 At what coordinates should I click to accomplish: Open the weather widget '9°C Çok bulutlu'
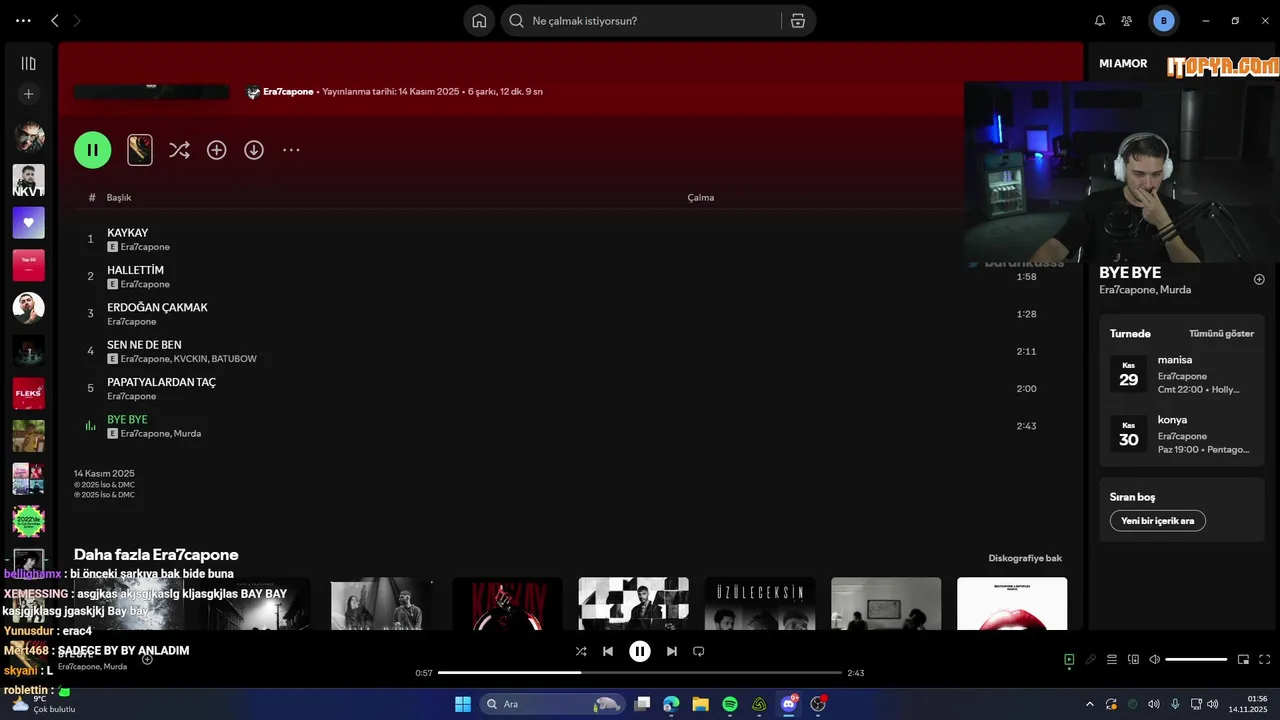(42, 704)
